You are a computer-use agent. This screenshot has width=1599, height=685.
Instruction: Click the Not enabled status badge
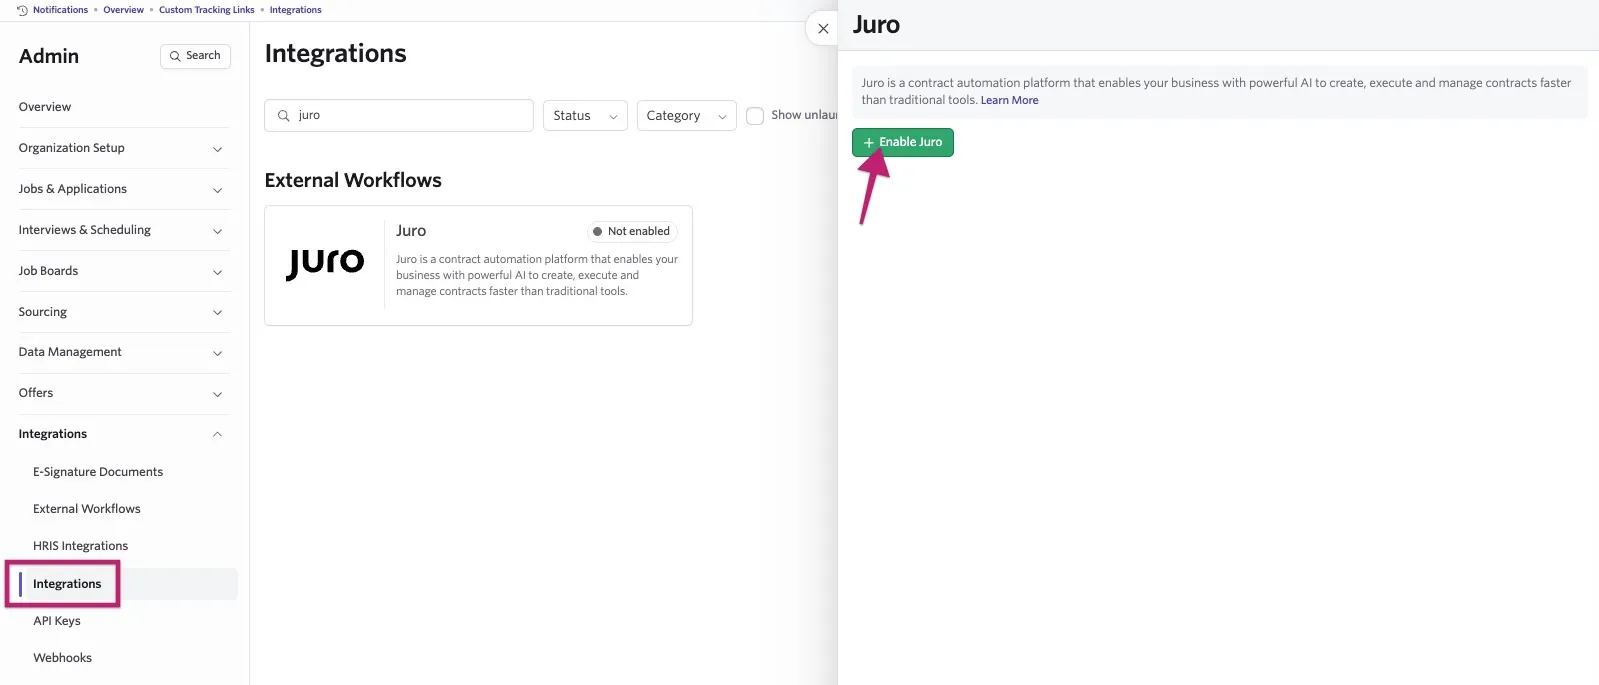(x=632, y=232)
